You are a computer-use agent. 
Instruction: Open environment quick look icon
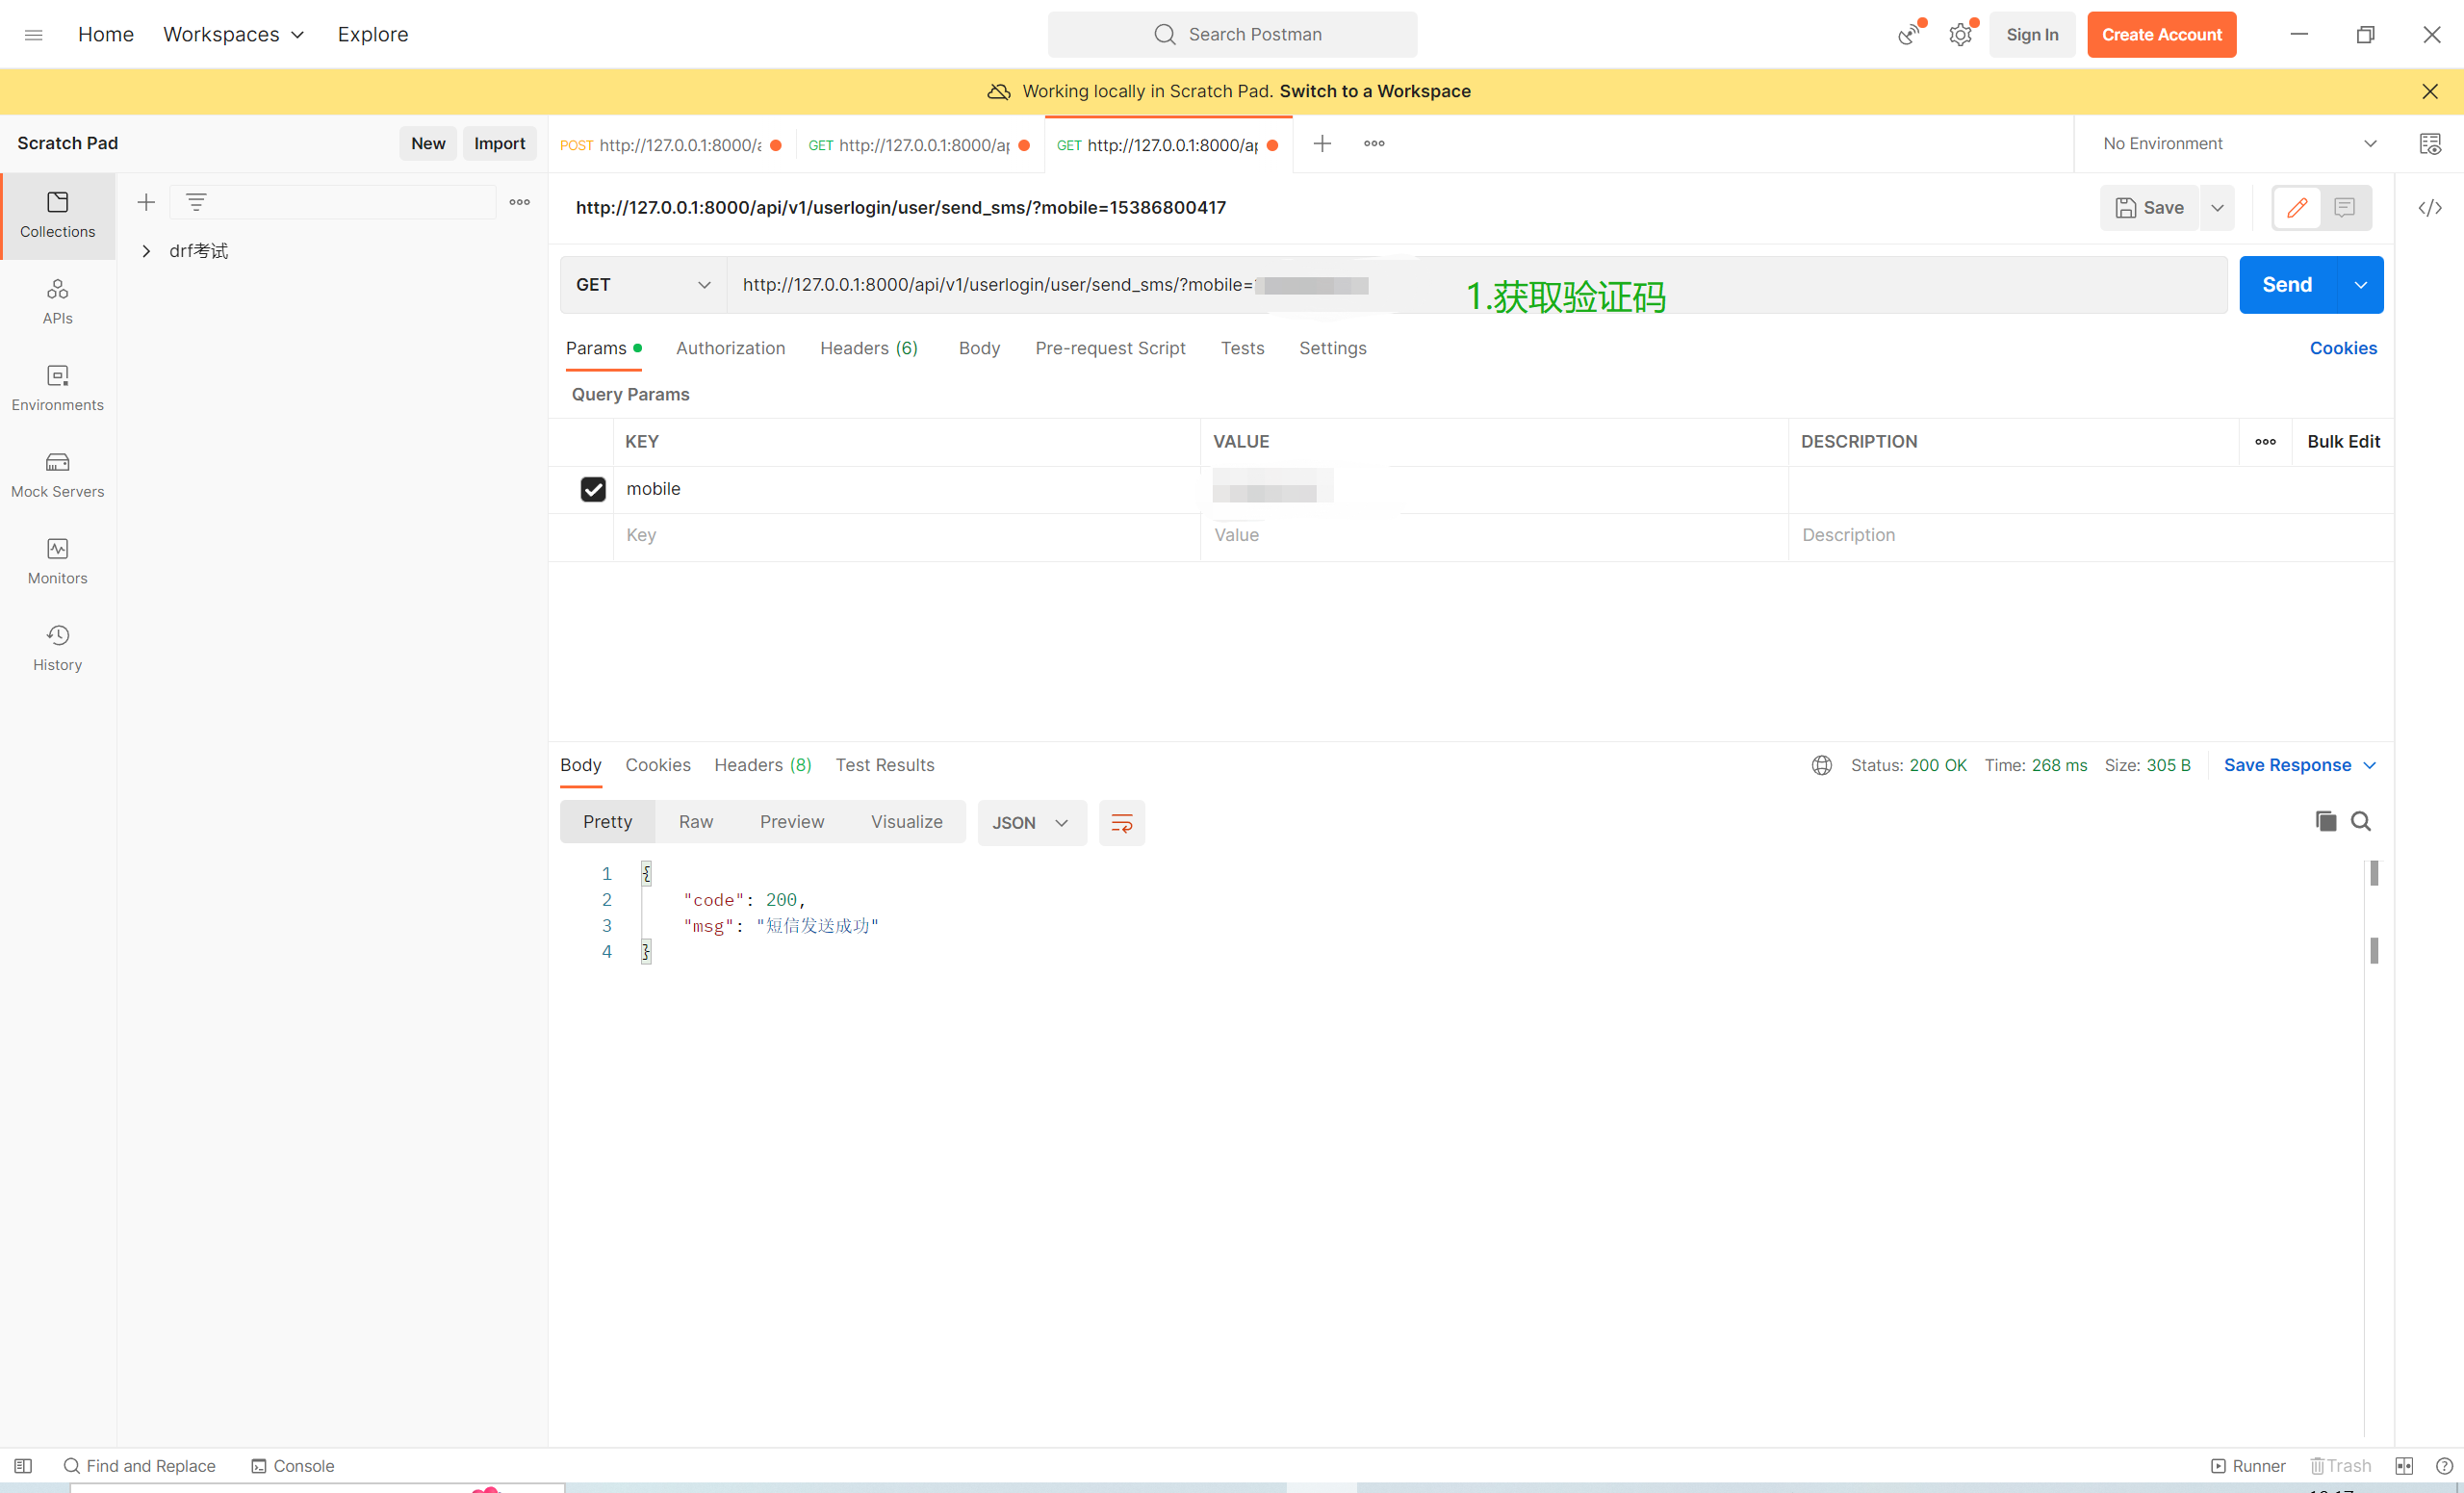2430,144
